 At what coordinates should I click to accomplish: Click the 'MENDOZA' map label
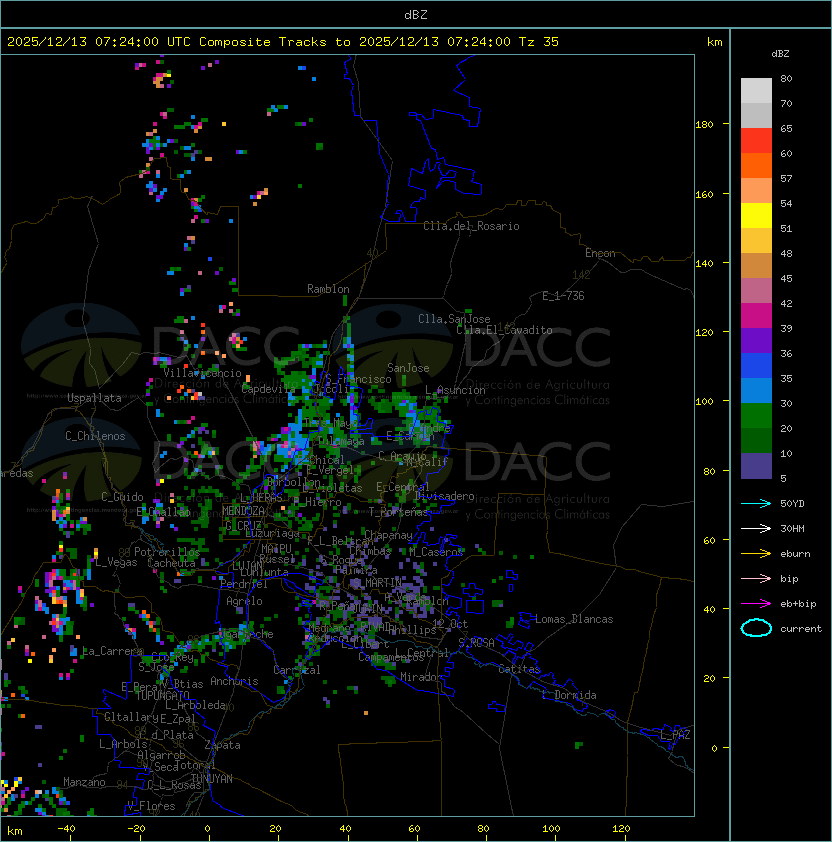tap(243, 510)
